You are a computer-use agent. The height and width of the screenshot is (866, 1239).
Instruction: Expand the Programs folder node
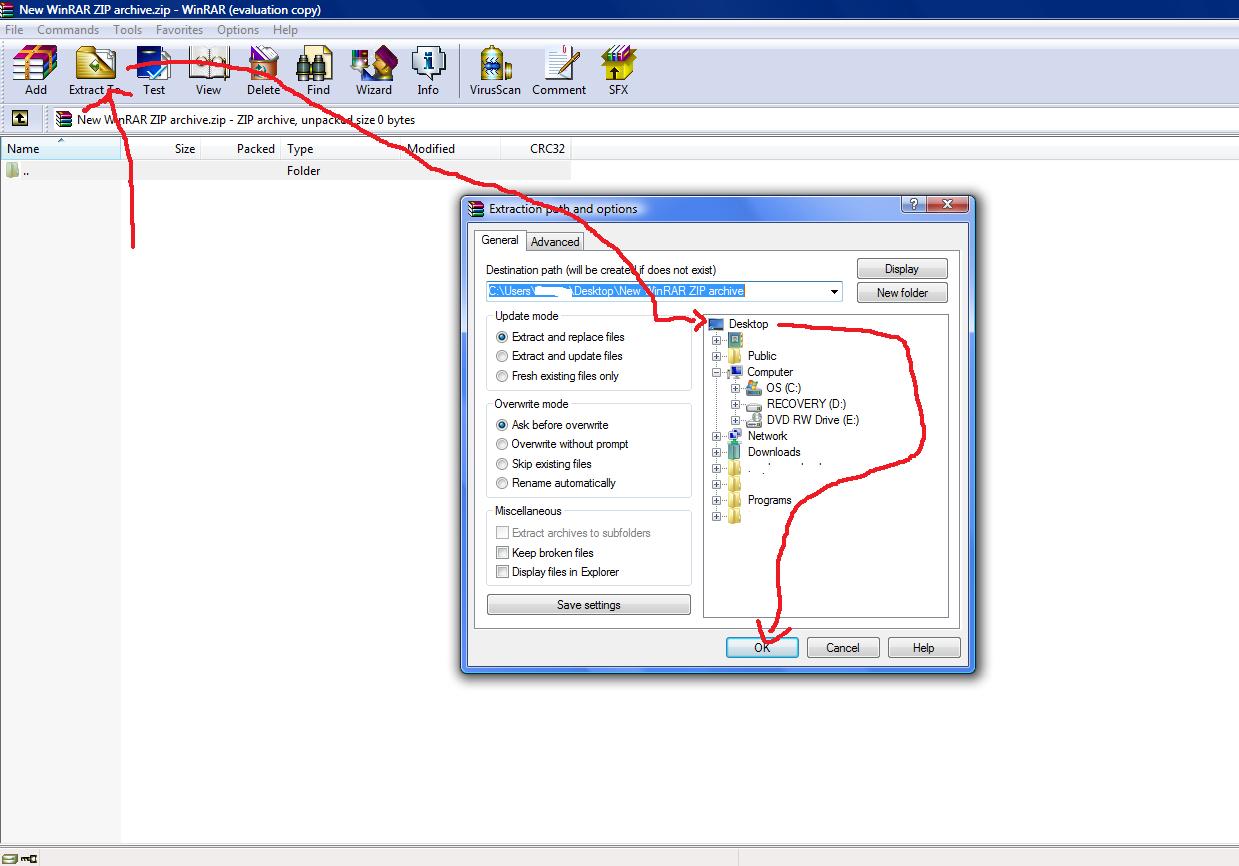pos(716,500)
